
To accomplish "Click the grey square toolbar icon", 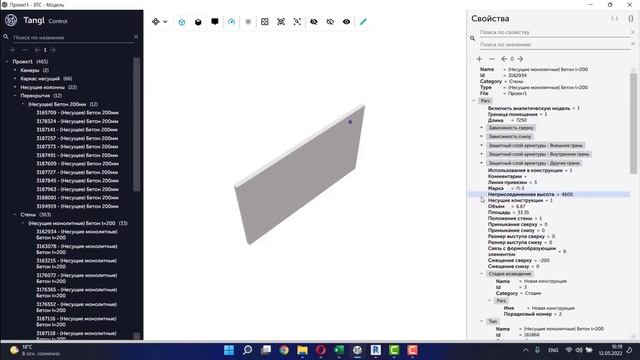I will point(248,22).
